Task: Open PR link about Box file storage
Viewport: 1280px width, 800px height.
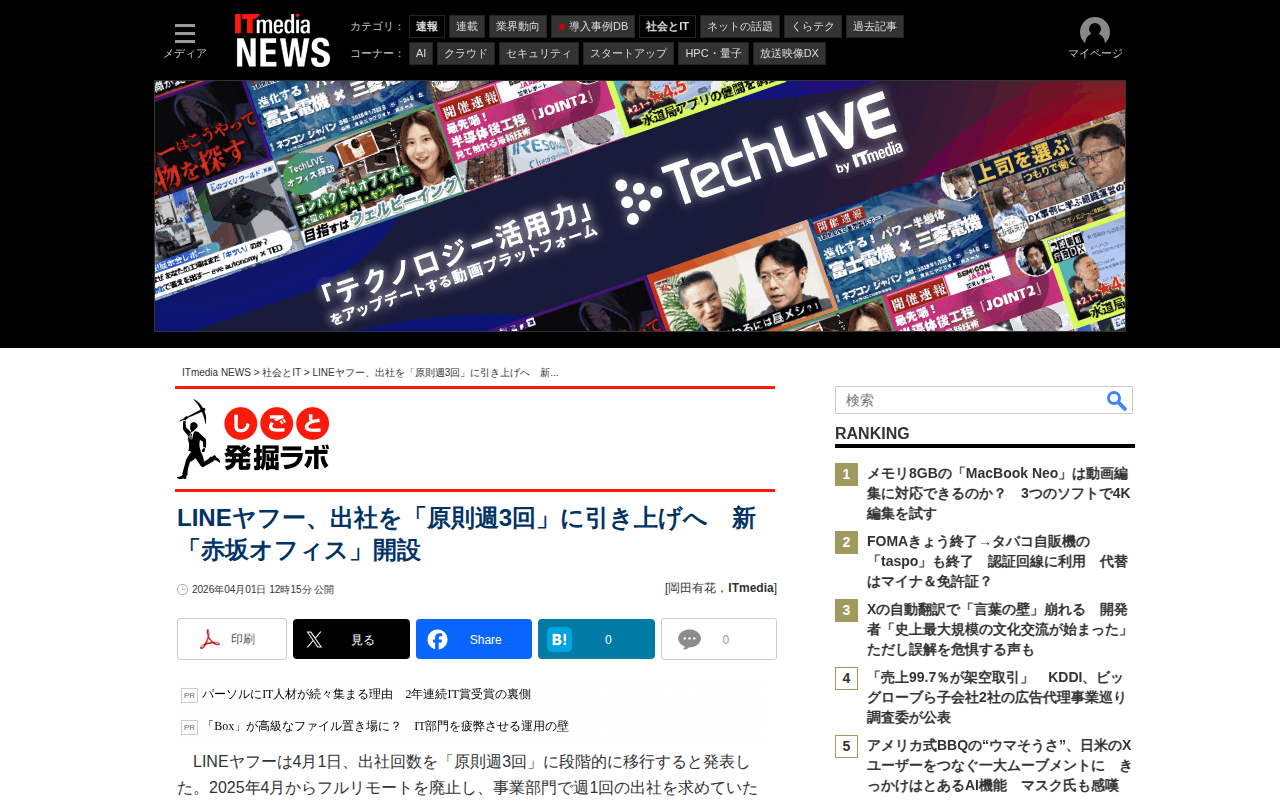Action: 385,726
